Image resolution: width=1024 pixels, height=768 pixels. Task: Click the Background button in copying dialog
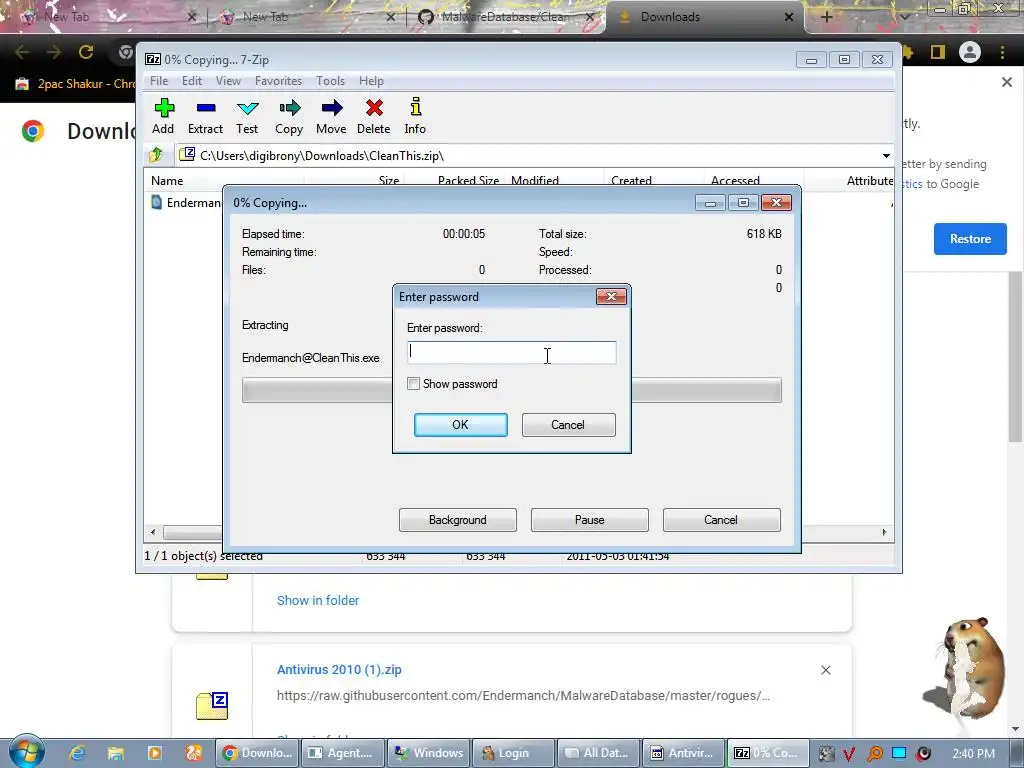[x=458, y=520]
